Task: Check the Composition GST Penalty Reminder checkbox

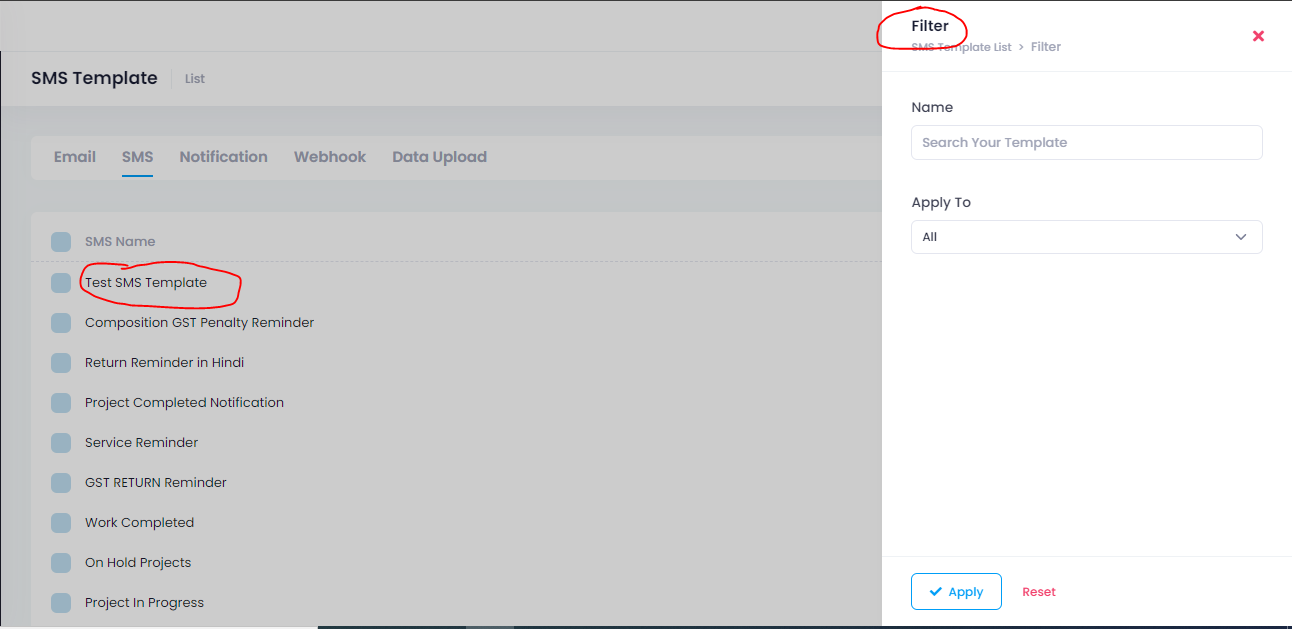Action: tap(61, 323)
